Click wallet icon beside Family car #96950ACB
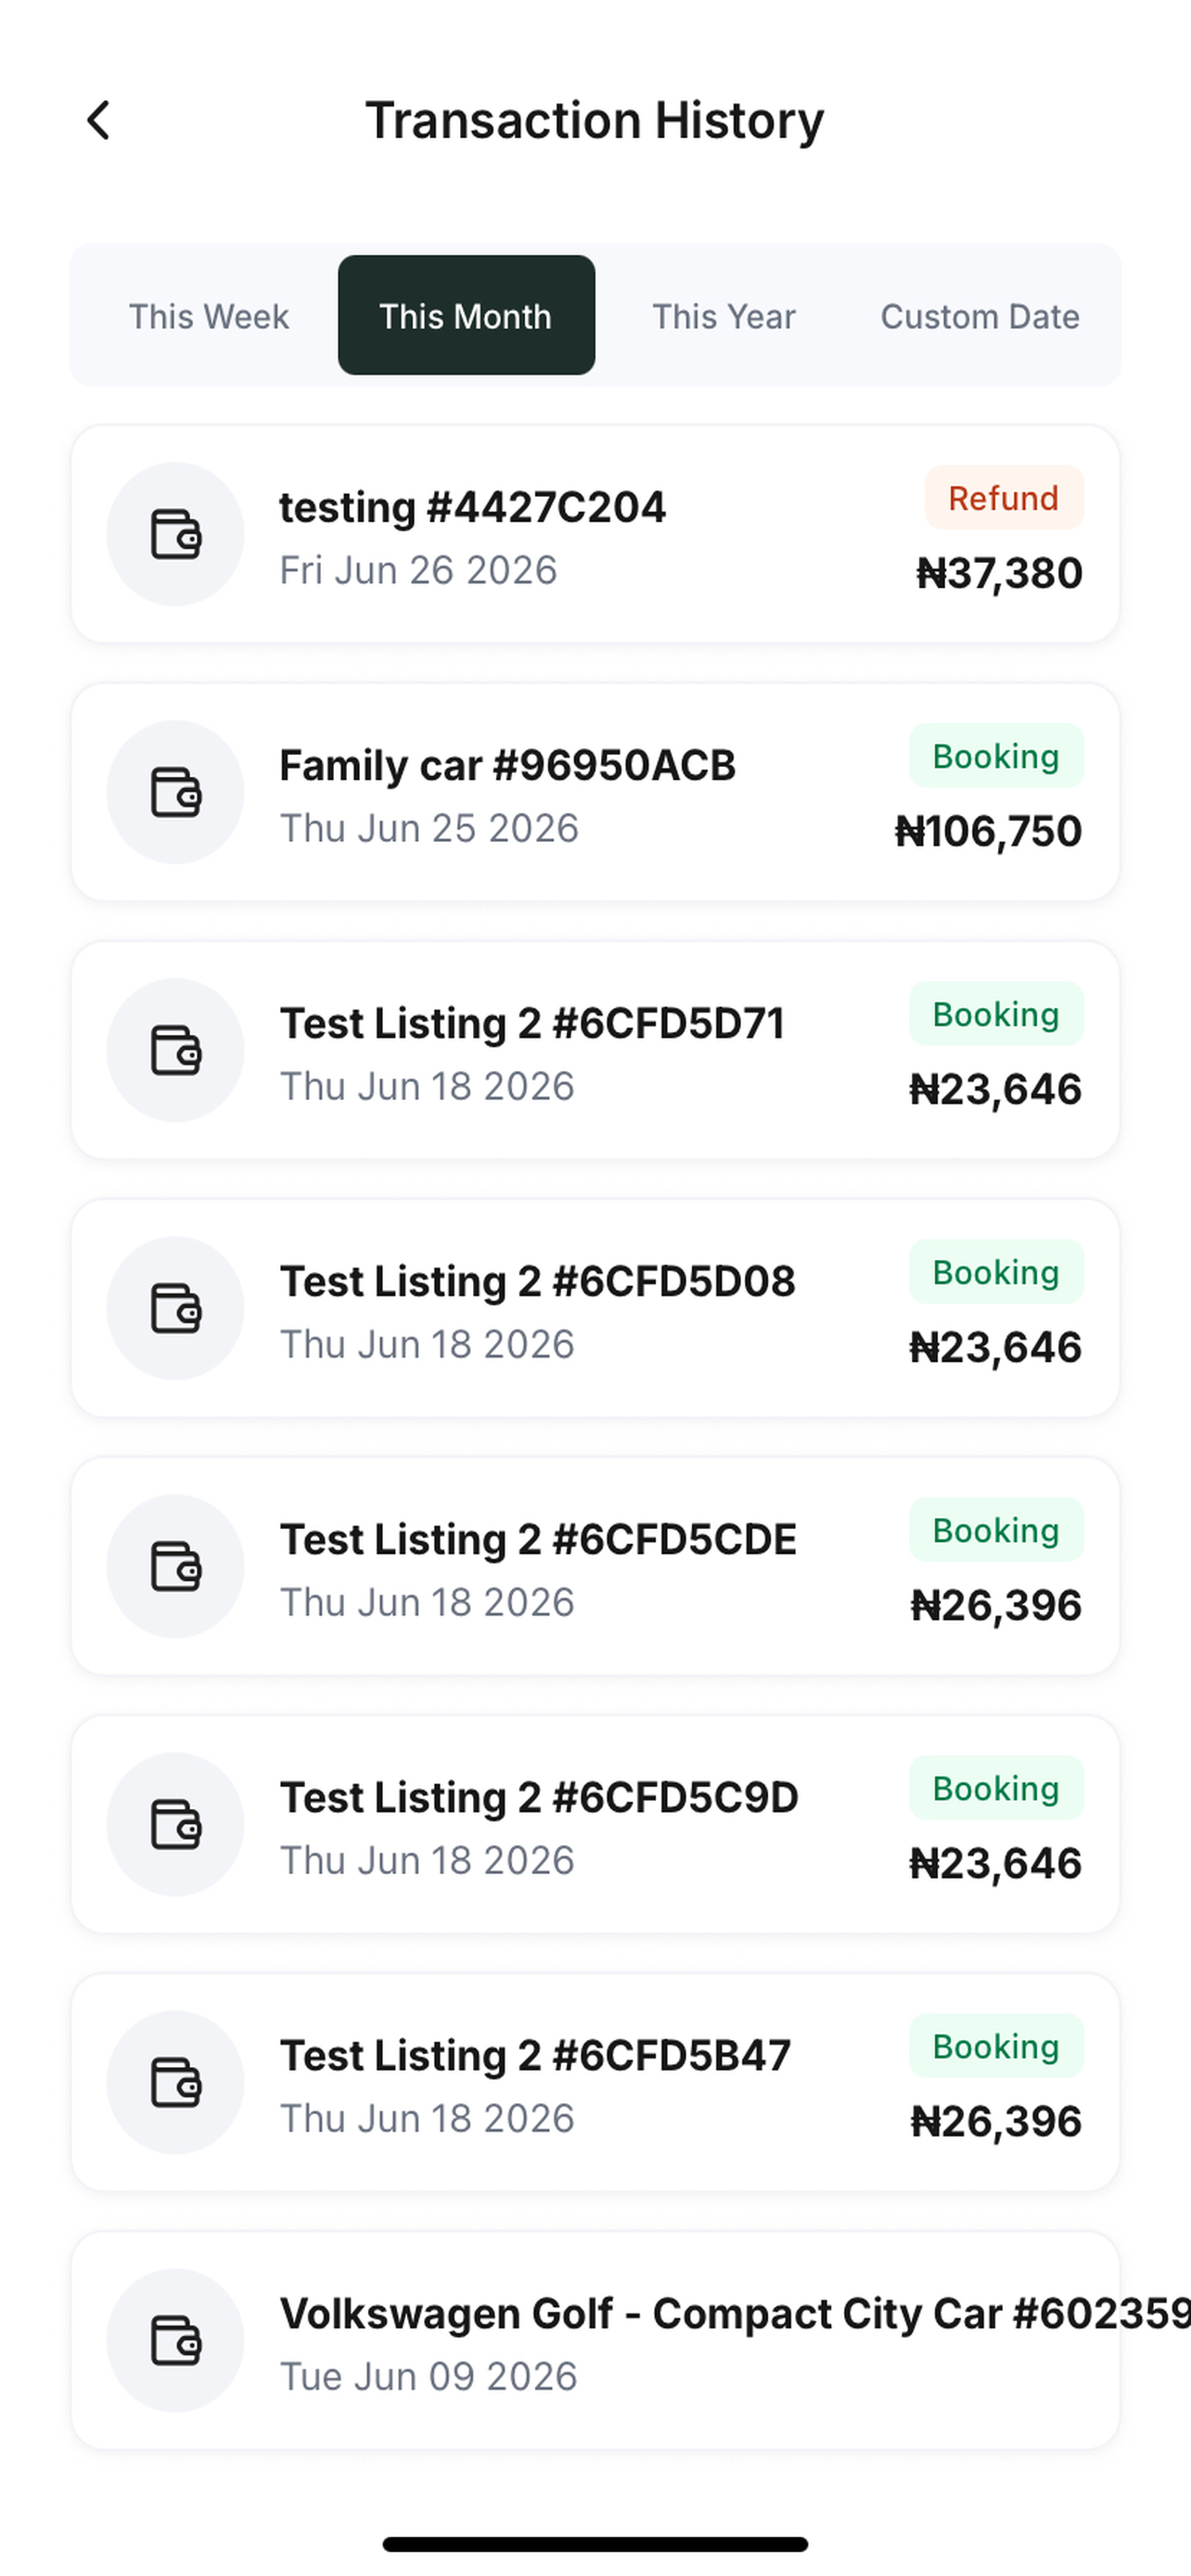This screenshot has width=1191, height=2576. 176,792
